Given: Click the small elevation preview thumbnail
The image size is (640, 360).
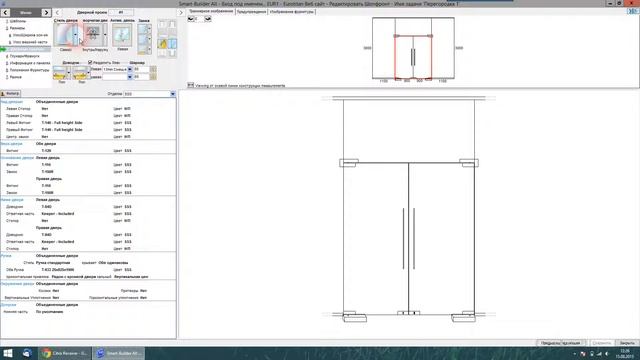Looking at the screenshot, I should point(413,48).
